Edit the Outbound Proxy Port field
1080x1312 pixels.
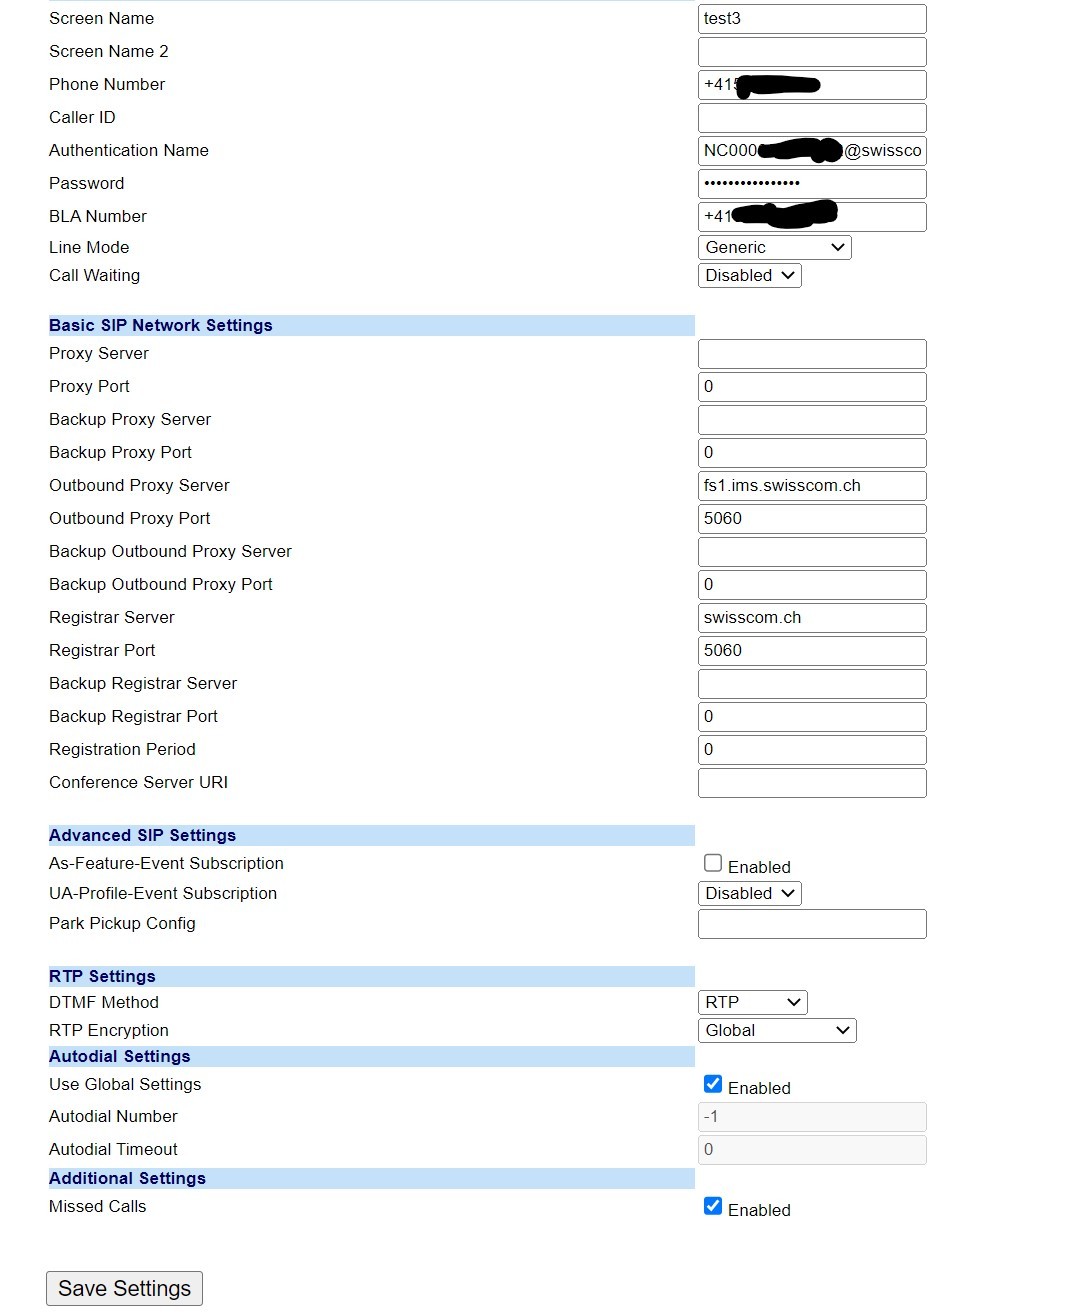point(811,519)
